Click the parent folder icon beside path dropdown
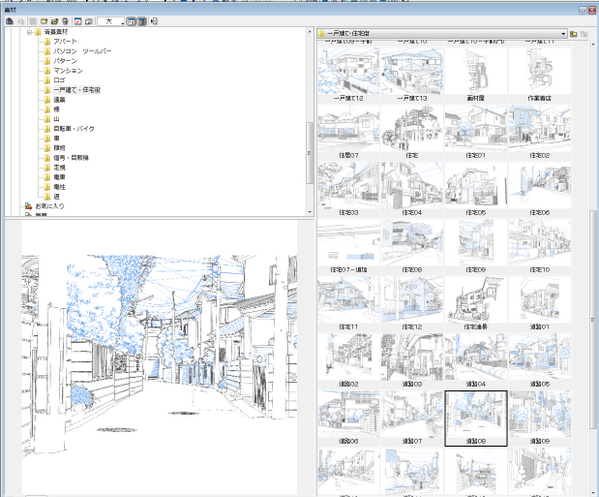This screenshot has width=599, height=497. [573, 34]
